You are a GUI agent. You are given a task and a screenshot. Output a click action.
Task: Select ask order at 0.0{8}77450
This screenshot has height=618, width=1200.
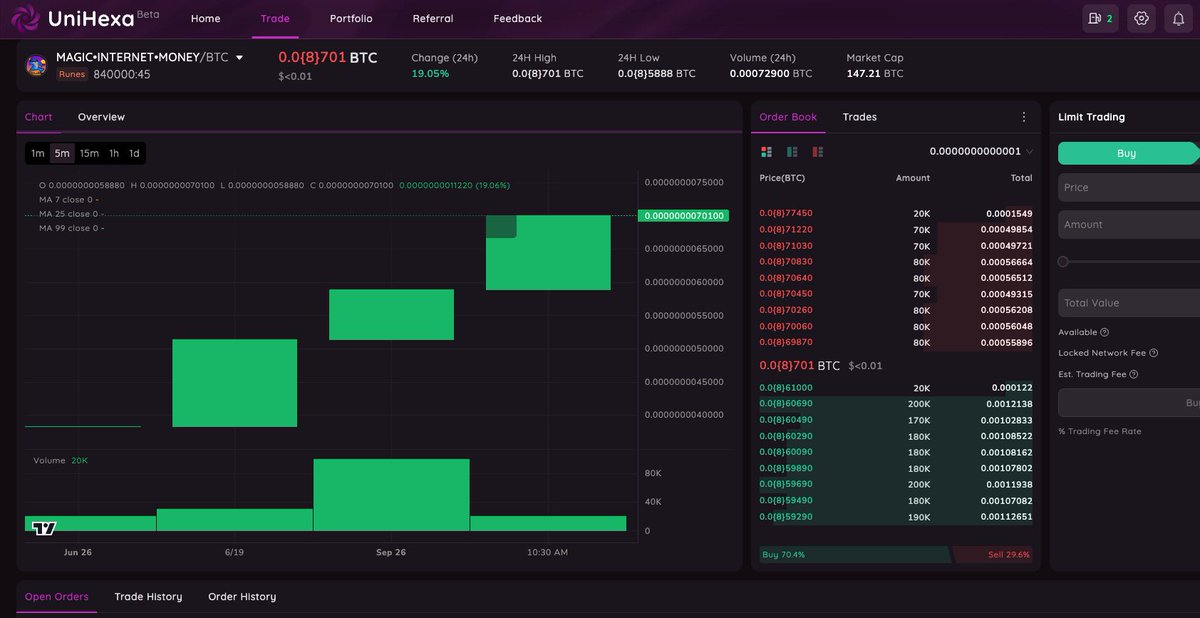pos(896,214)
